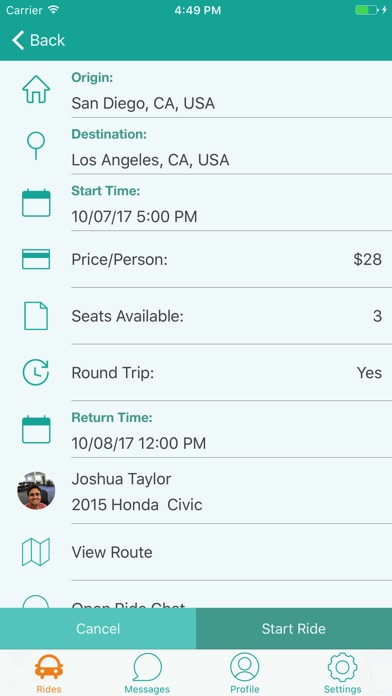Tap the house icon beside Origin
Screen dimensions: 392x696
(36, 89)
